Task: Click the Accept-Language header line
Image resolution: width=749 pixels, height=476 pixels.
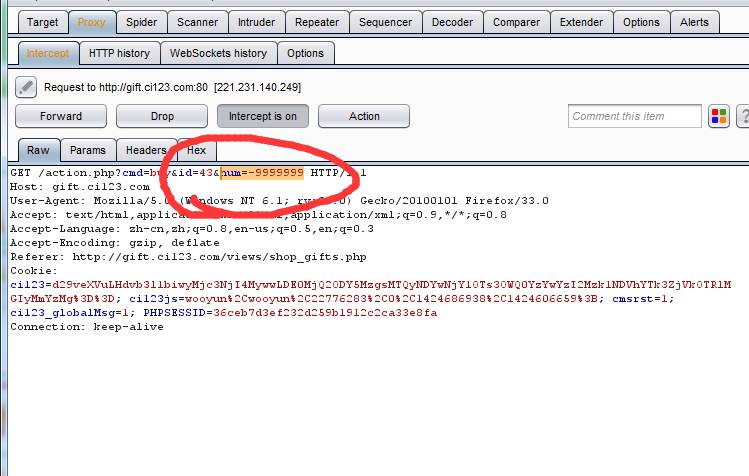Action: [192, 229]
